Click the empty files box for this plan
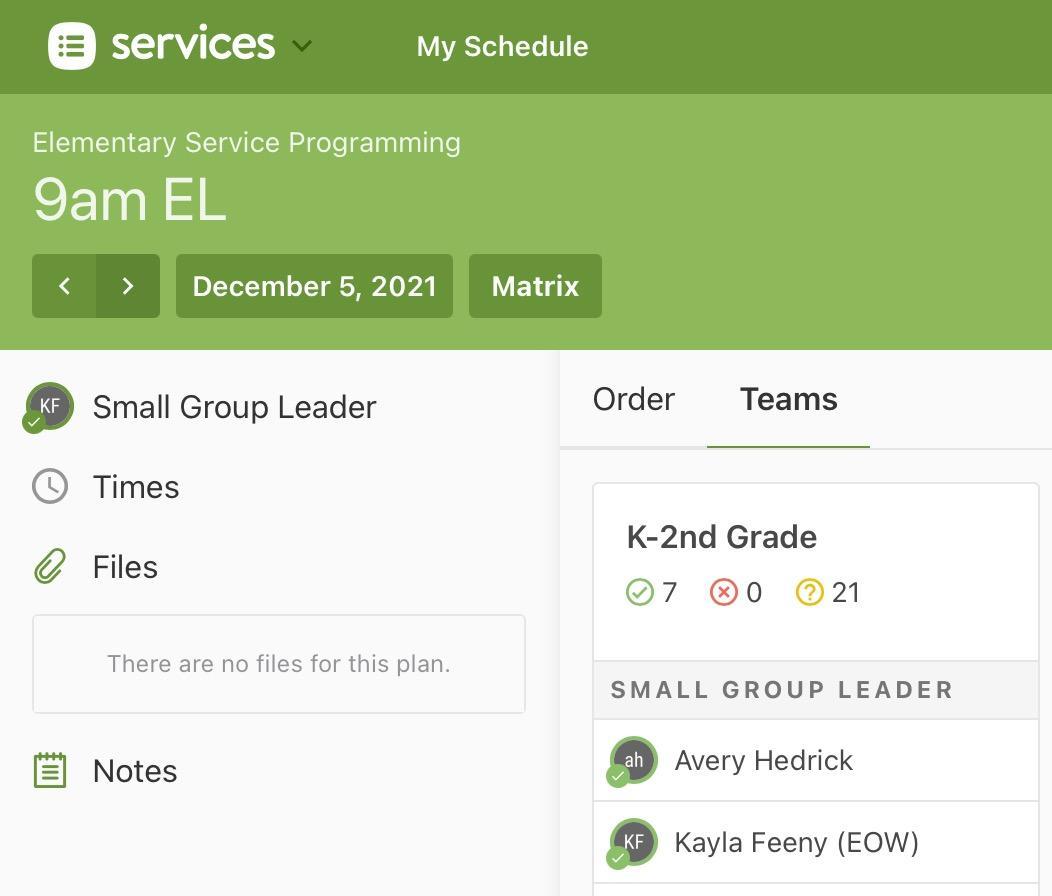 [279, 664]
